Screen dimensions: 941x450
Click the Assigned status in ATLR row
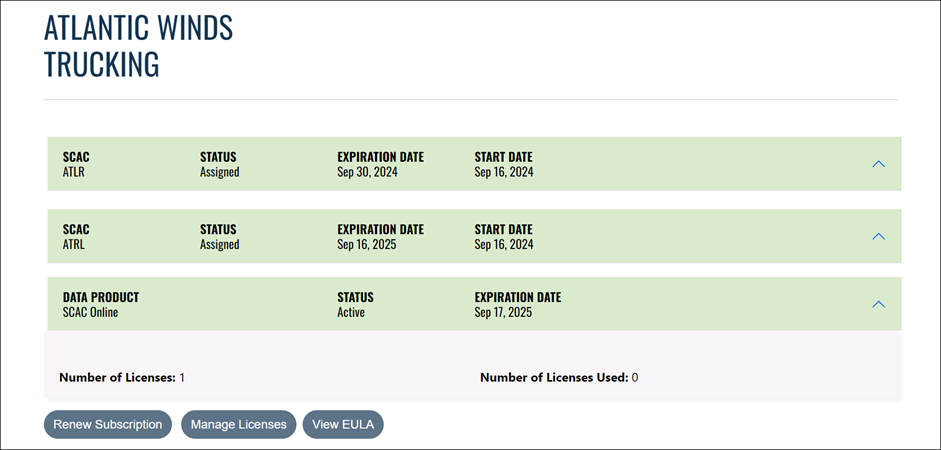pos(219,172)
